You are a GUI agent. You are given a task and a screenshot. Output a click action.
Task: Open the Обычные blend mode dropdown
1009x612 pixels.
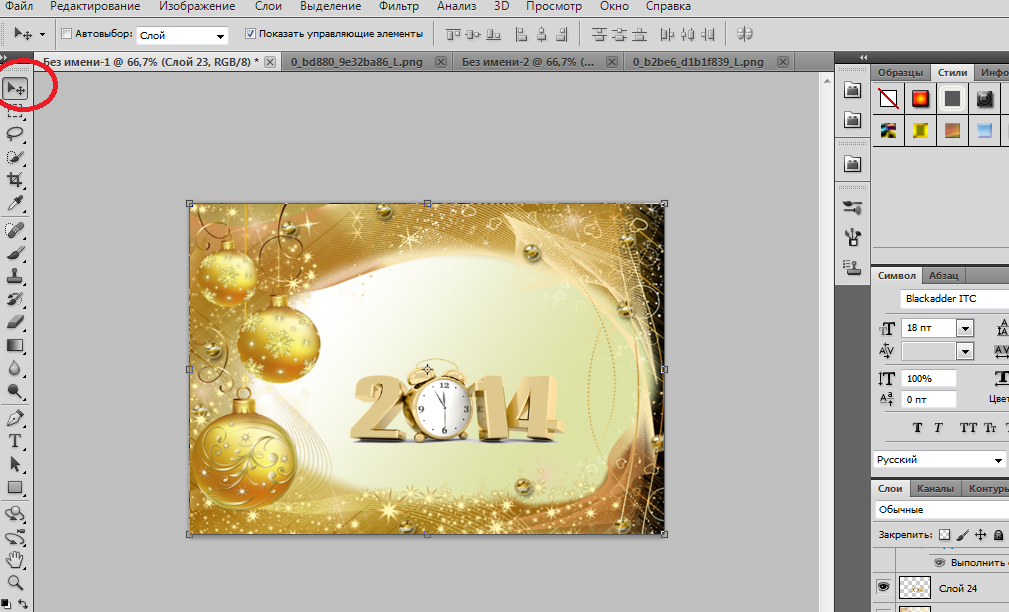(940, 510)
